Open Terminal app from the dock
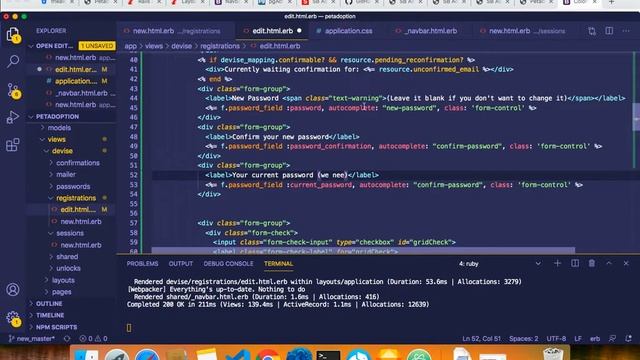The height and width of the screenshot is (360, 640). click(x=328, y=356)
